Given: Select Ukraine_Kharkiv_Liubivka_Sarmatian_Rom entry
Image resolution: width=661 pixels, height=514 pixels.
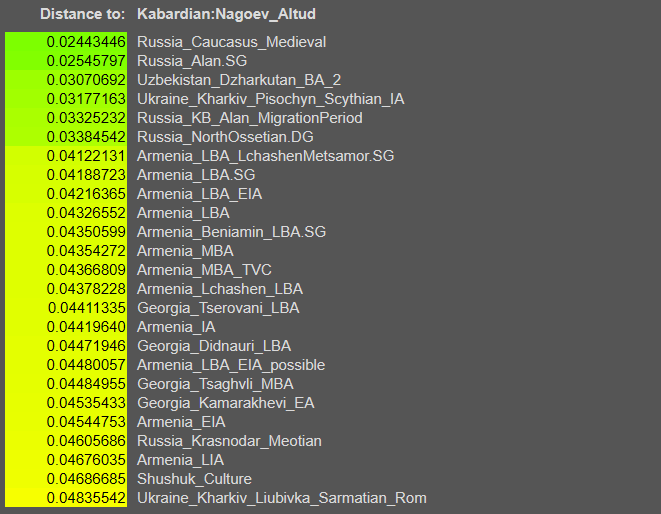Looking at the screenshot, I should click(281, 498).
